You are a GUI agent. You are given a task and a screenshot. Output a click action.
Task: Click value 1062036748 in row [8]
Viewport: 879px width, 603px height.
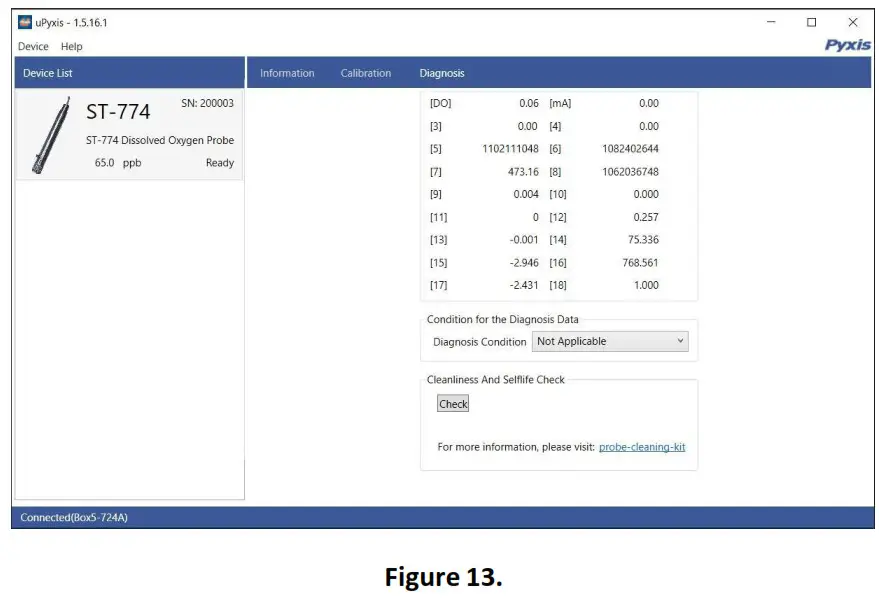pyautogui.click(x=630, y=171)
